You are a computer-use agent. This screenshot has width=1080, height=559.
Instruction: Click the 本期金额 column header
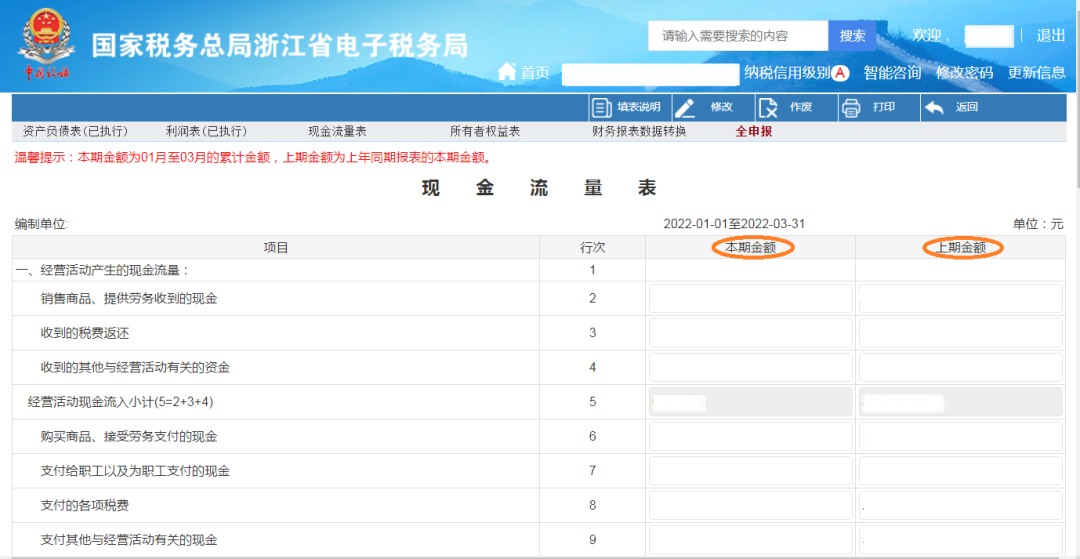(751, 248)
